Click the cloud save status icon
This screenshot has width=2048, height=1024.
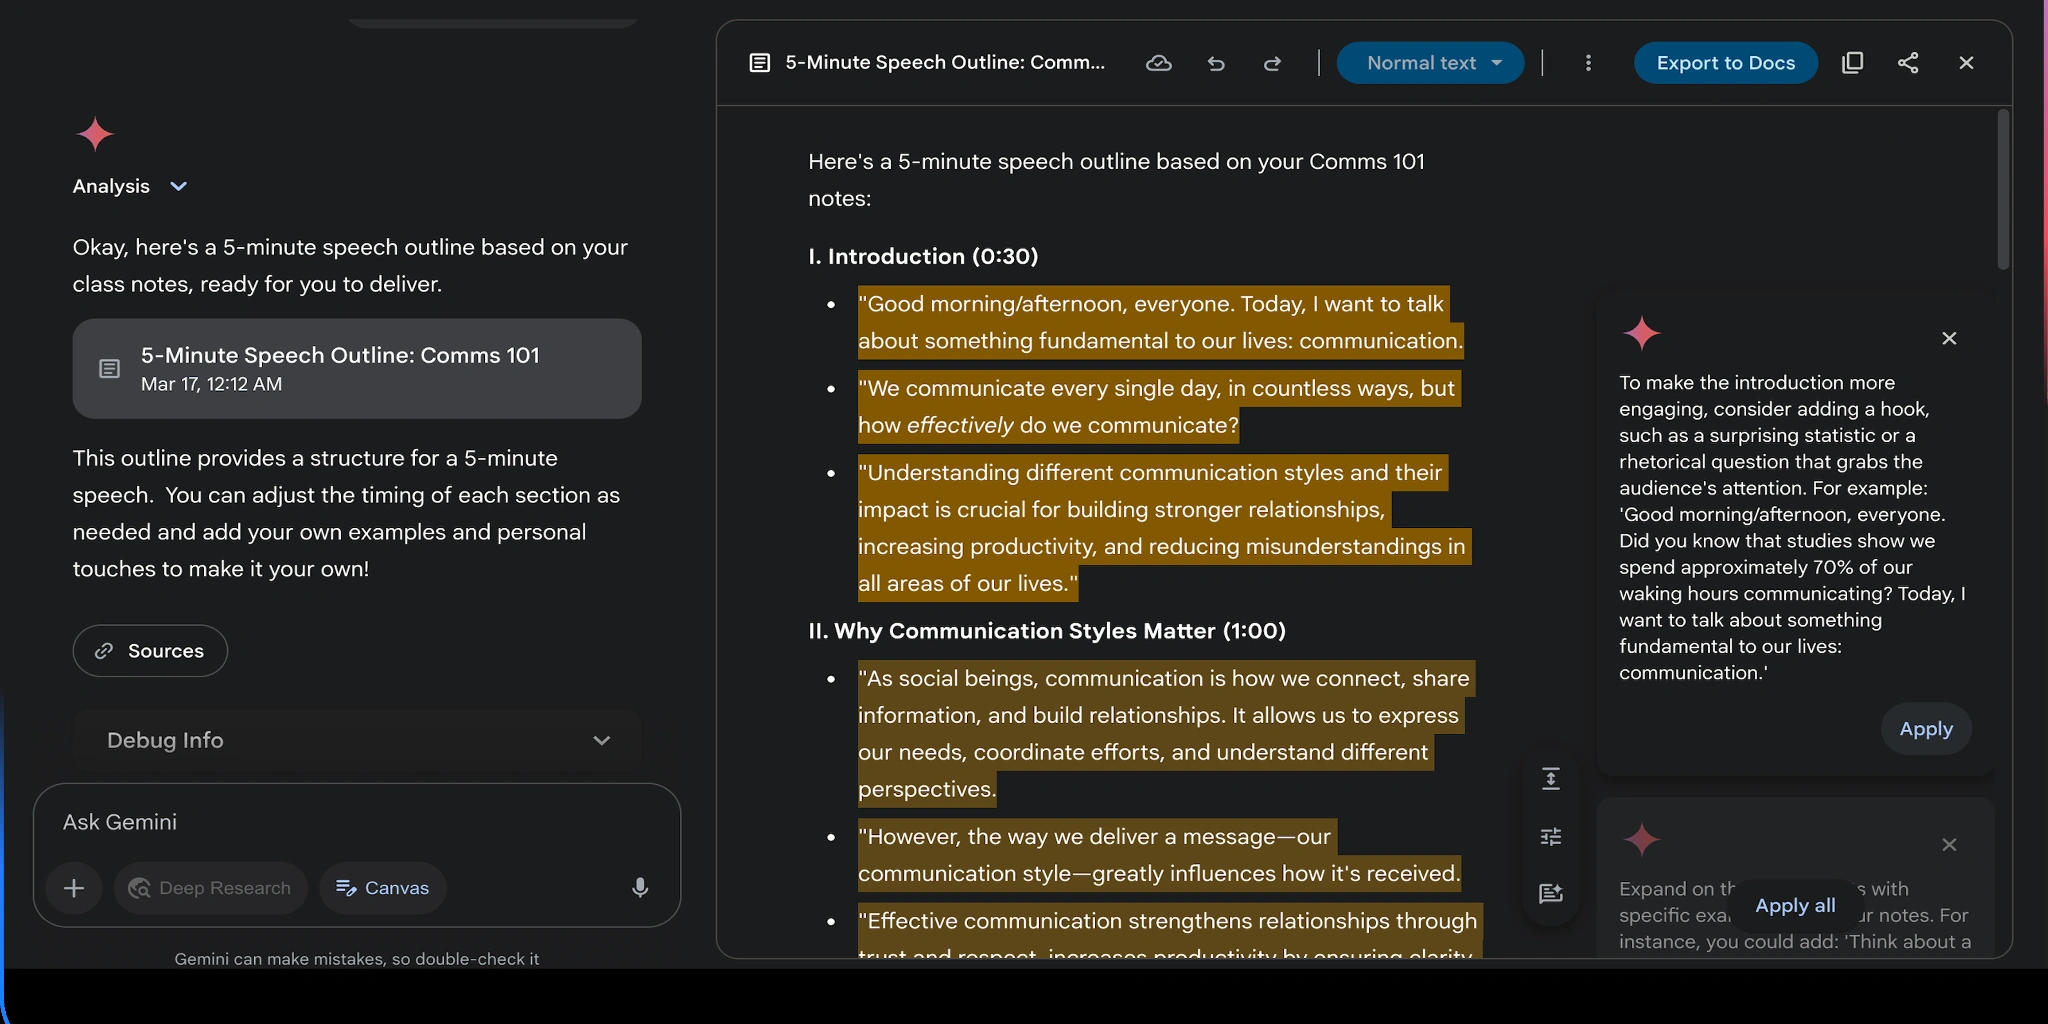pos(1158,63)
